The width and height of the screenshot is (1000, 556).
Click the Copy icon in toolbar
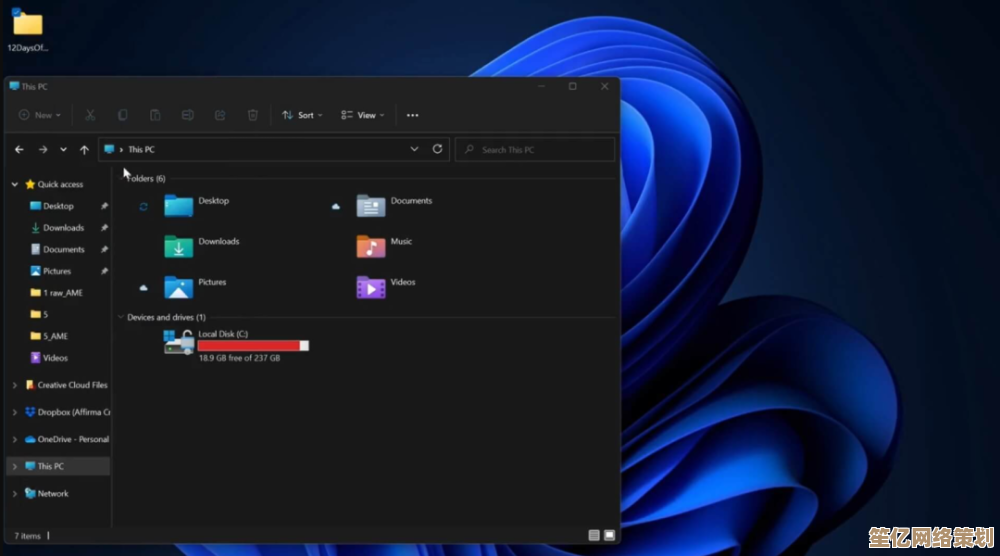[x=122, y=115]
